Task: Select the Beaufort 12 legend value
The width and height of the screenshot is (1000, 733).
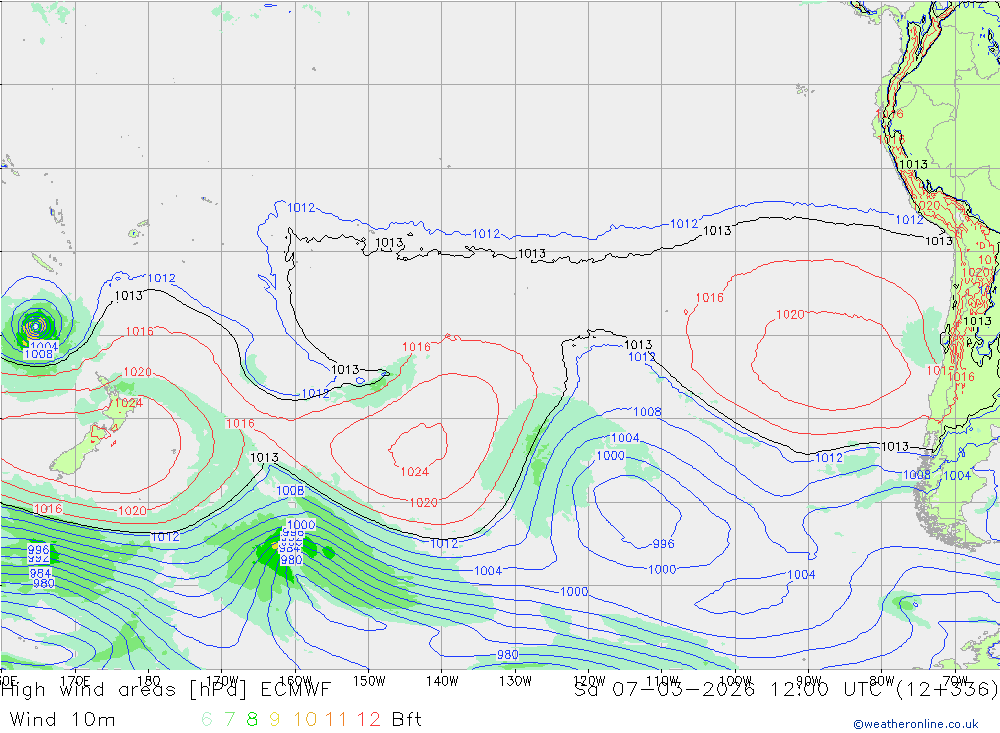Action: [369, 720]
